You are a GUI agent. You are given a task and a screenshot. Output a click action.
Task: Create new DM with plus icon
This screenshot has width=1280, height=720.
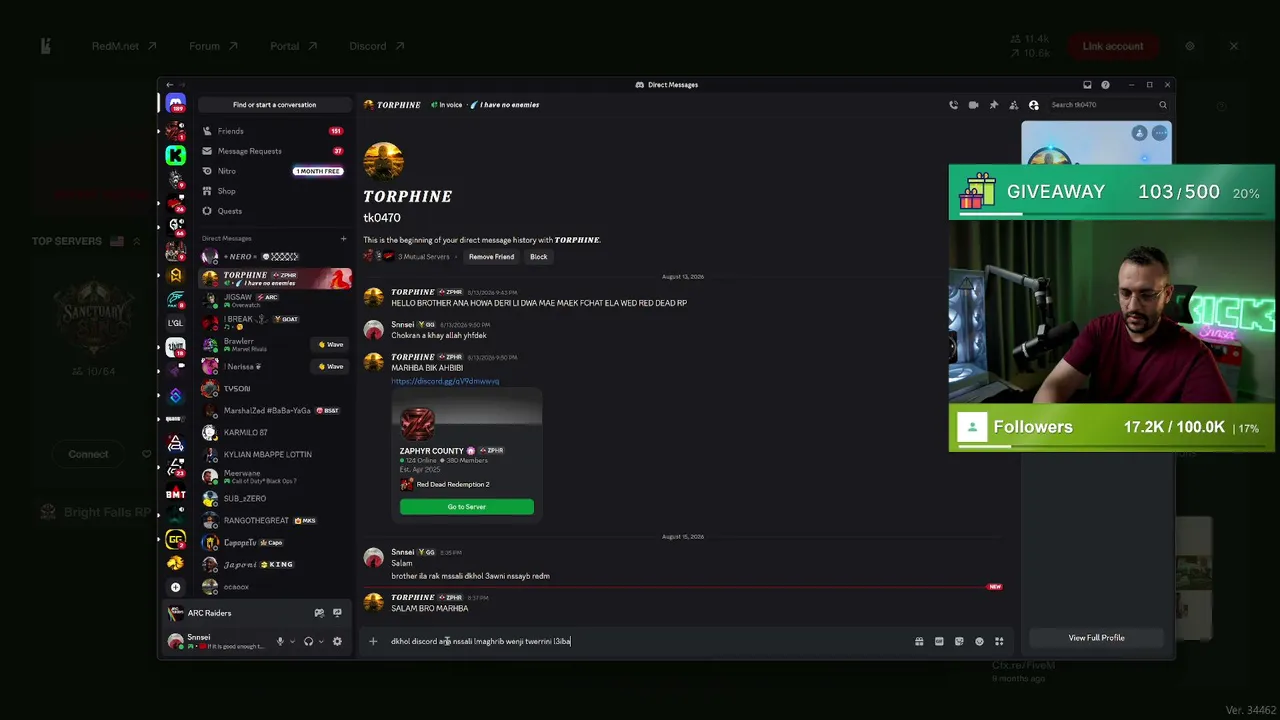[343, 238]
